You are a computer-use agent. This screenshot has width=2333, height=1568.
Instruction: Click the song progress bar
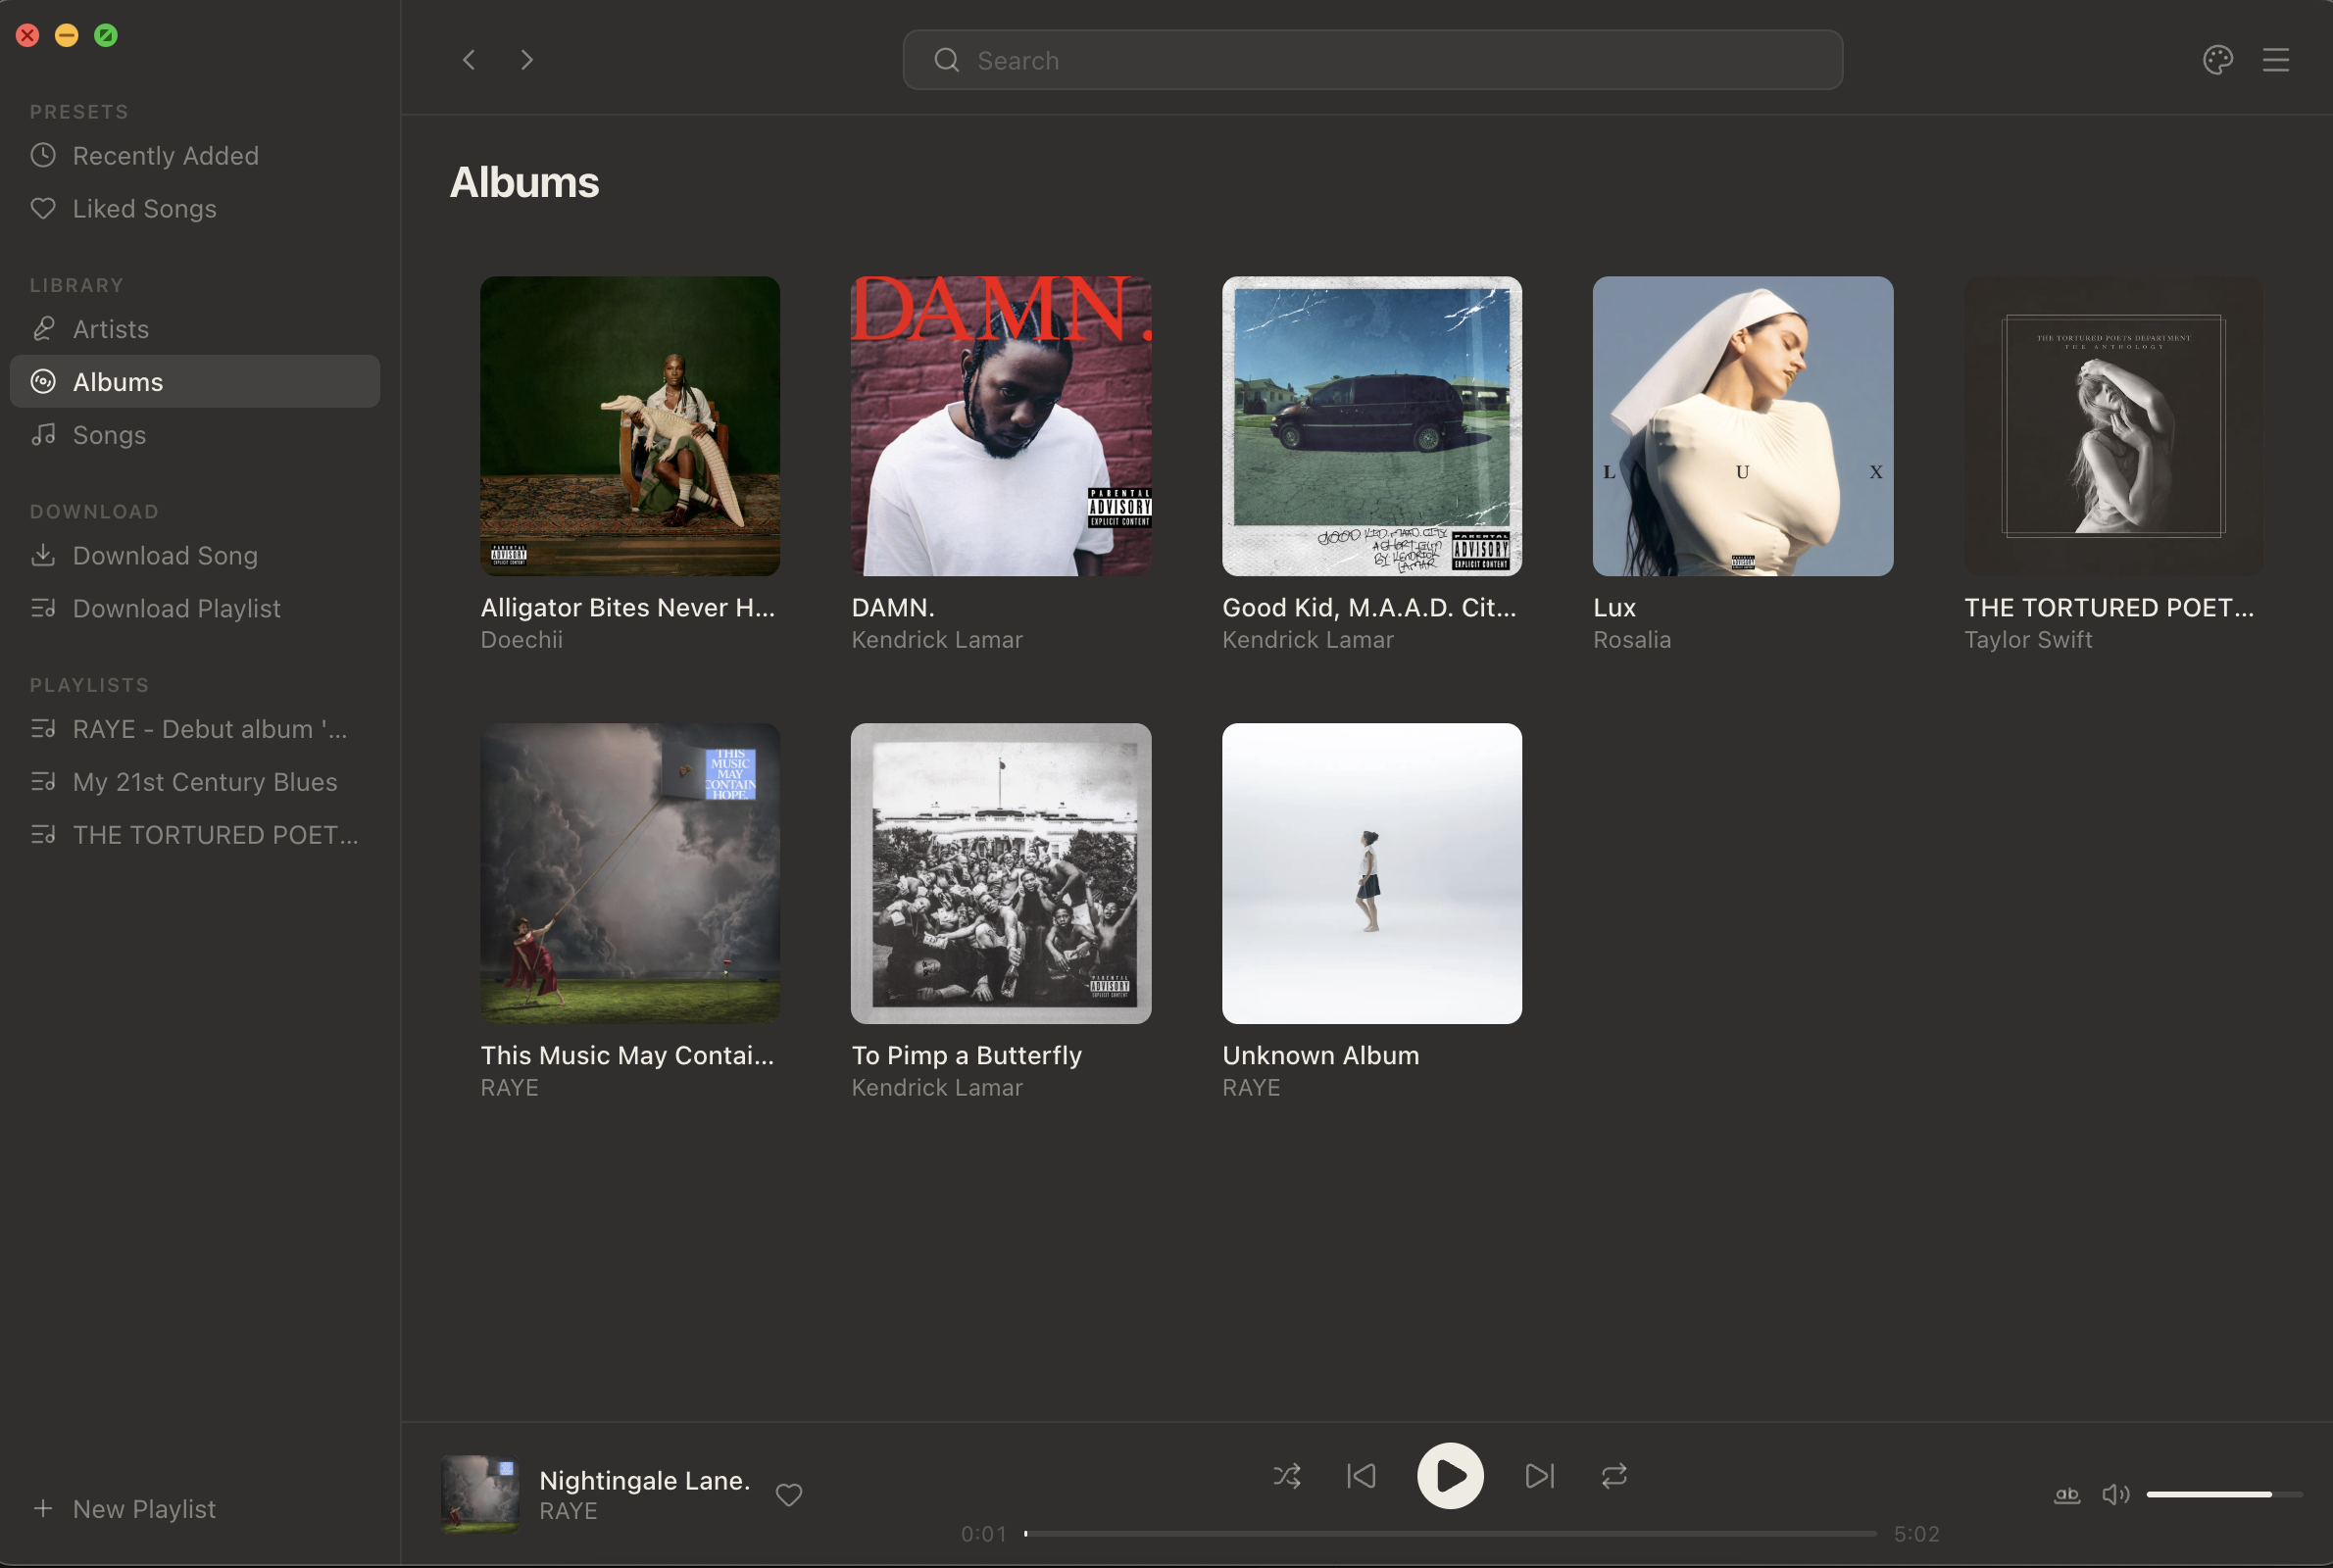[x=1449, y=1533]
